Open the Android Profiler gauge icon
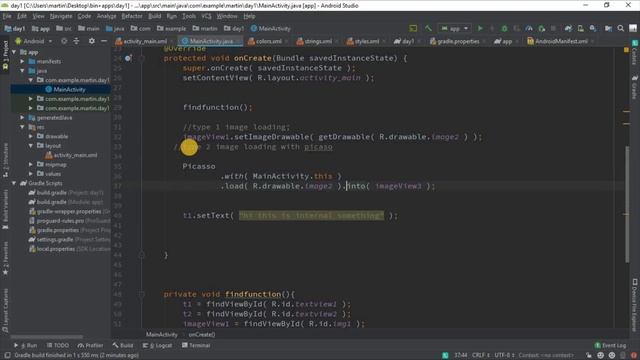This screenshot has width=640, height=360. (529, 28)
